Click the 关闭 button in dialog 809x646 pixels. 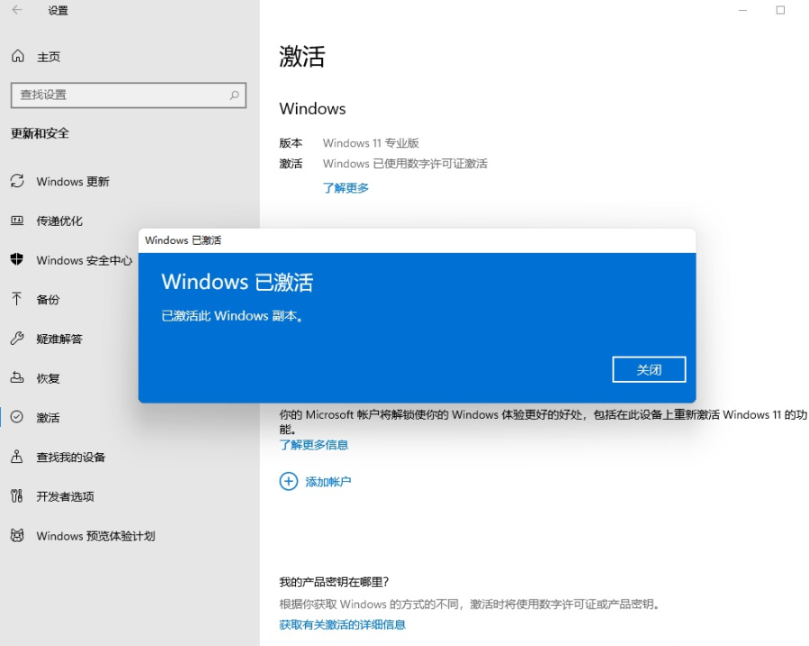[x=649, y=369]
